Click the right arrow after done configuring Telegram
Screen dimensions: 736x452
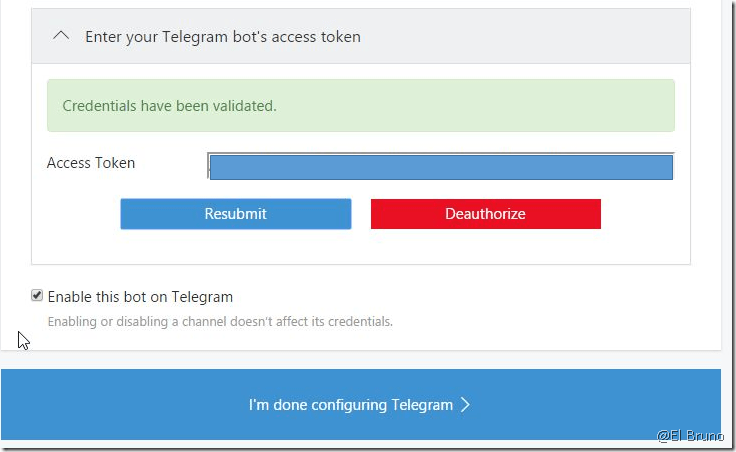465,405
